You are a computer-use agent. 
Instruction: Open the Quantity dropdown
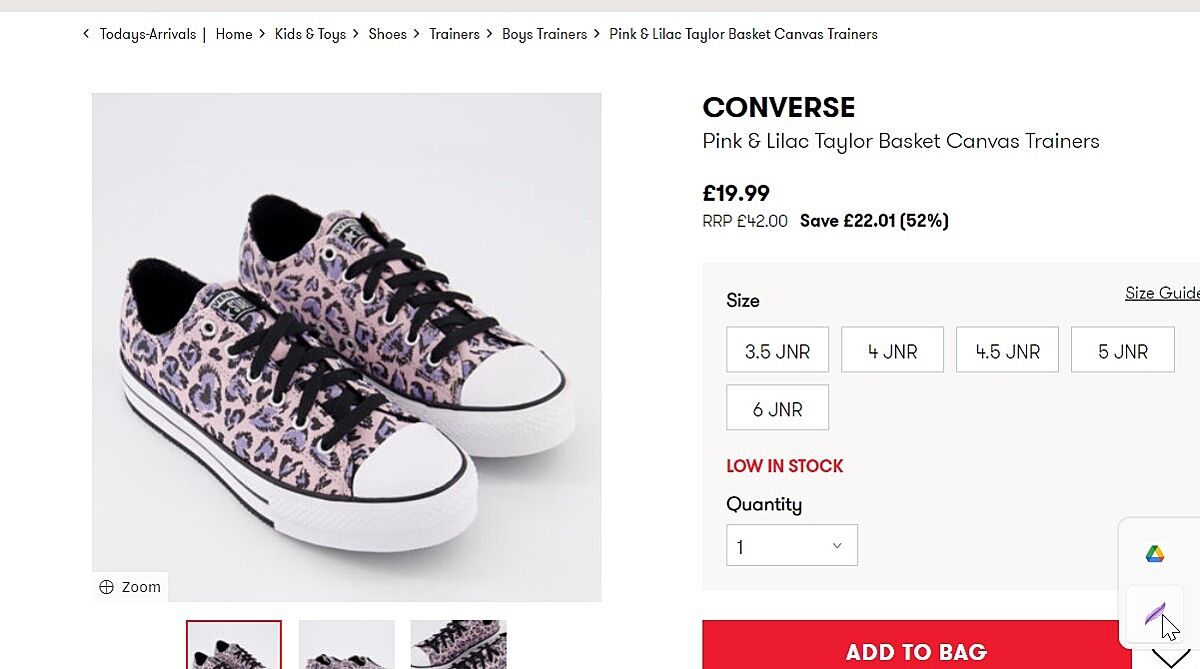pos(791,546)
